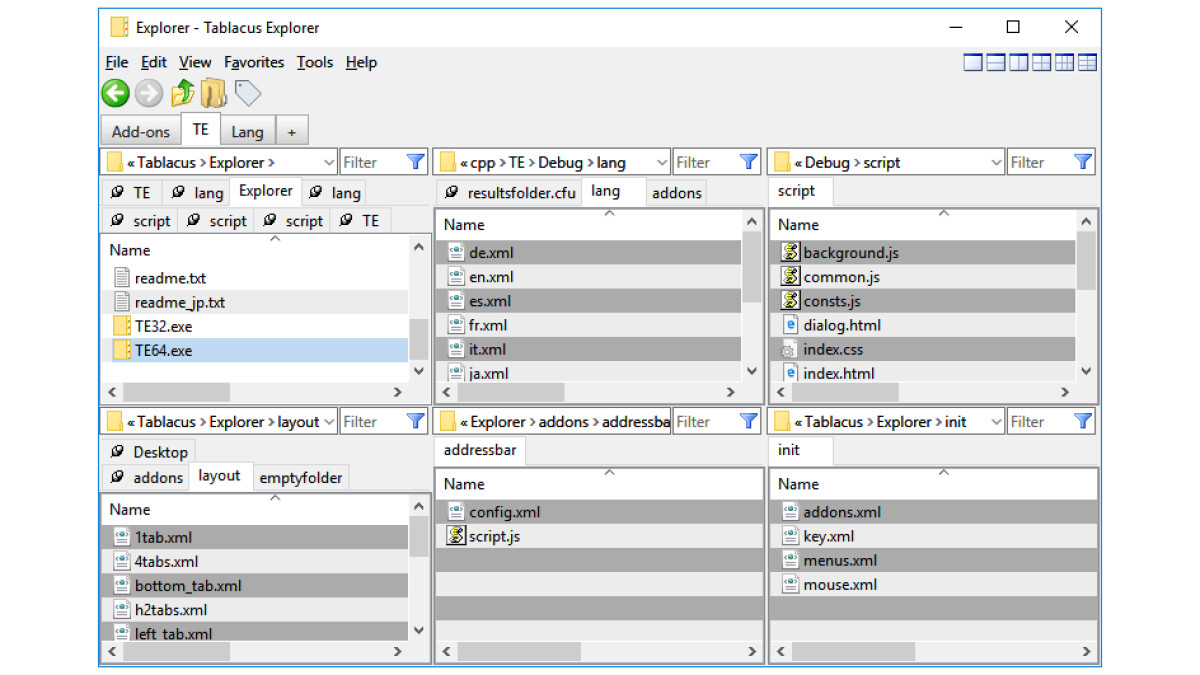The width and height of the screenshot is (1200, 675).
Task: Open the Tablacus Explorer path dropdown arrow
Action: point(330,161)
